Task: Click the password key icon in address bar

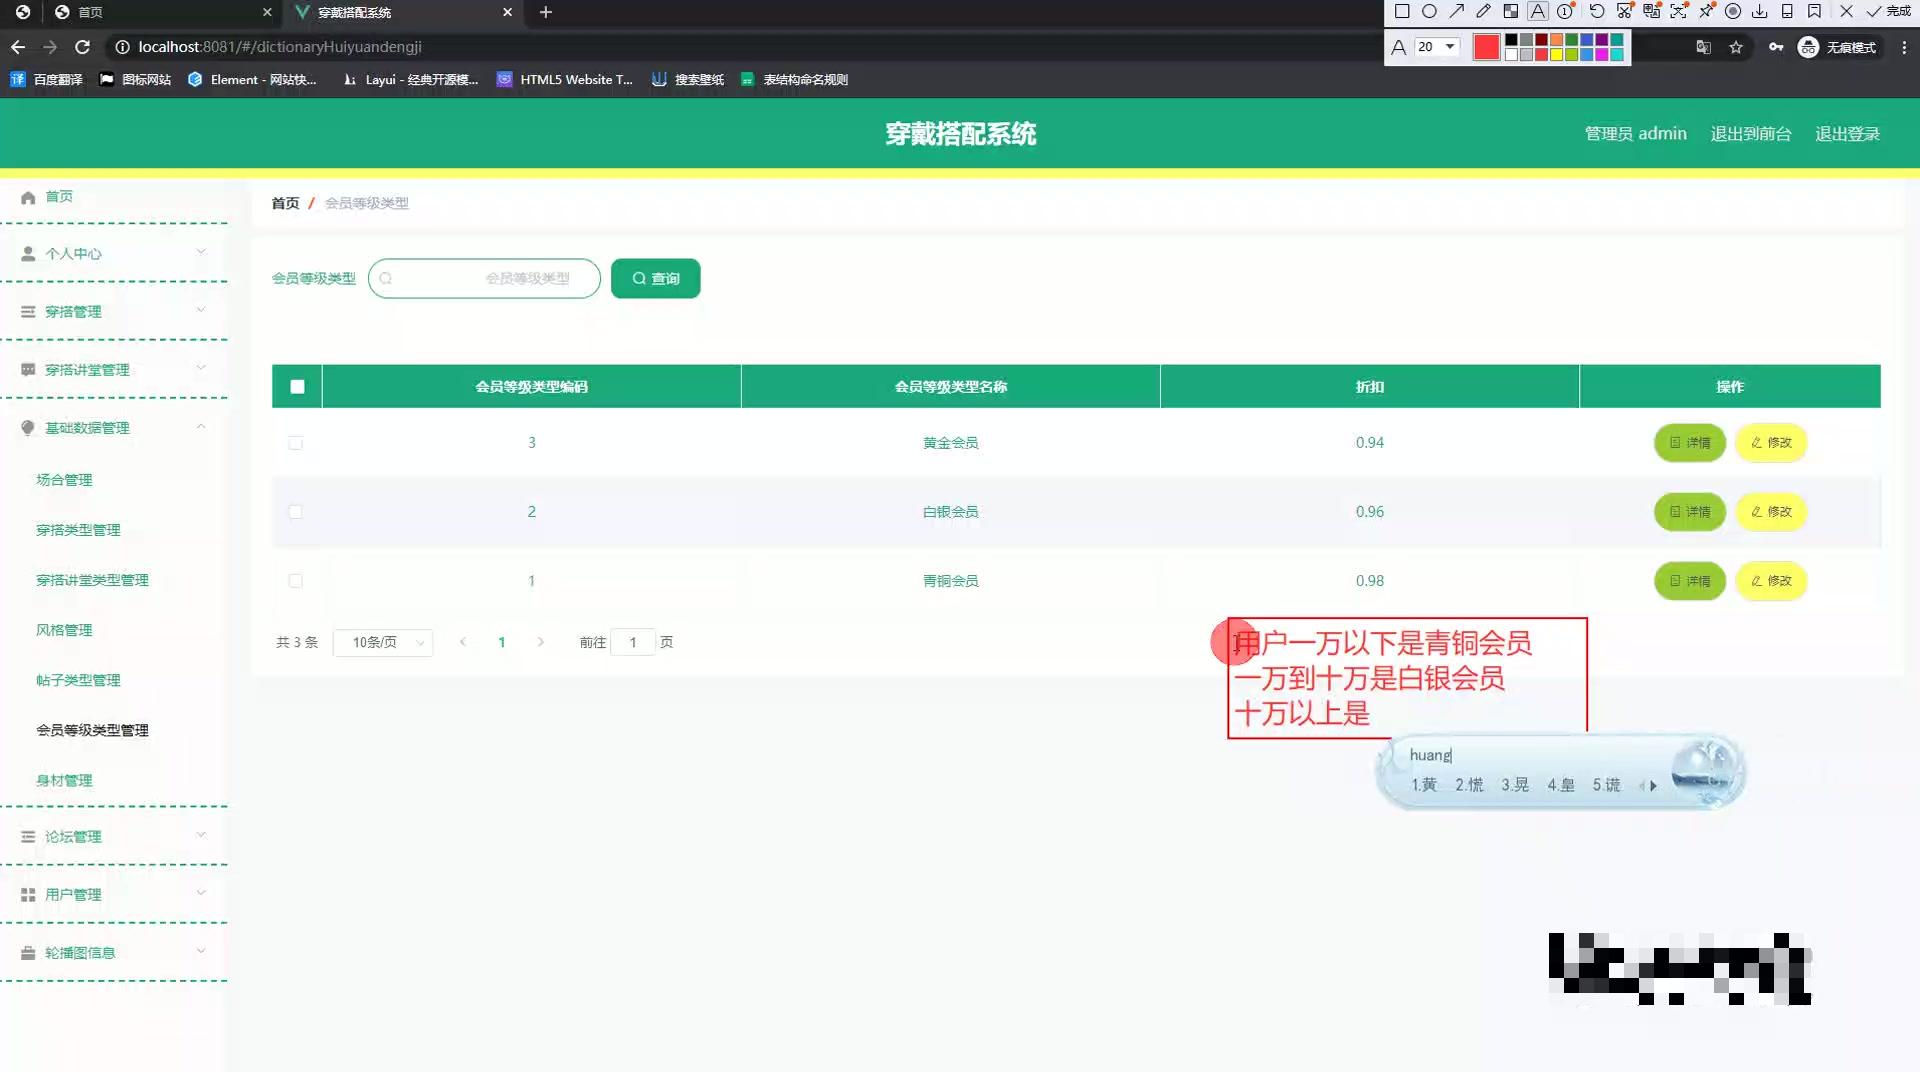Action: (x=1776, y=47)
